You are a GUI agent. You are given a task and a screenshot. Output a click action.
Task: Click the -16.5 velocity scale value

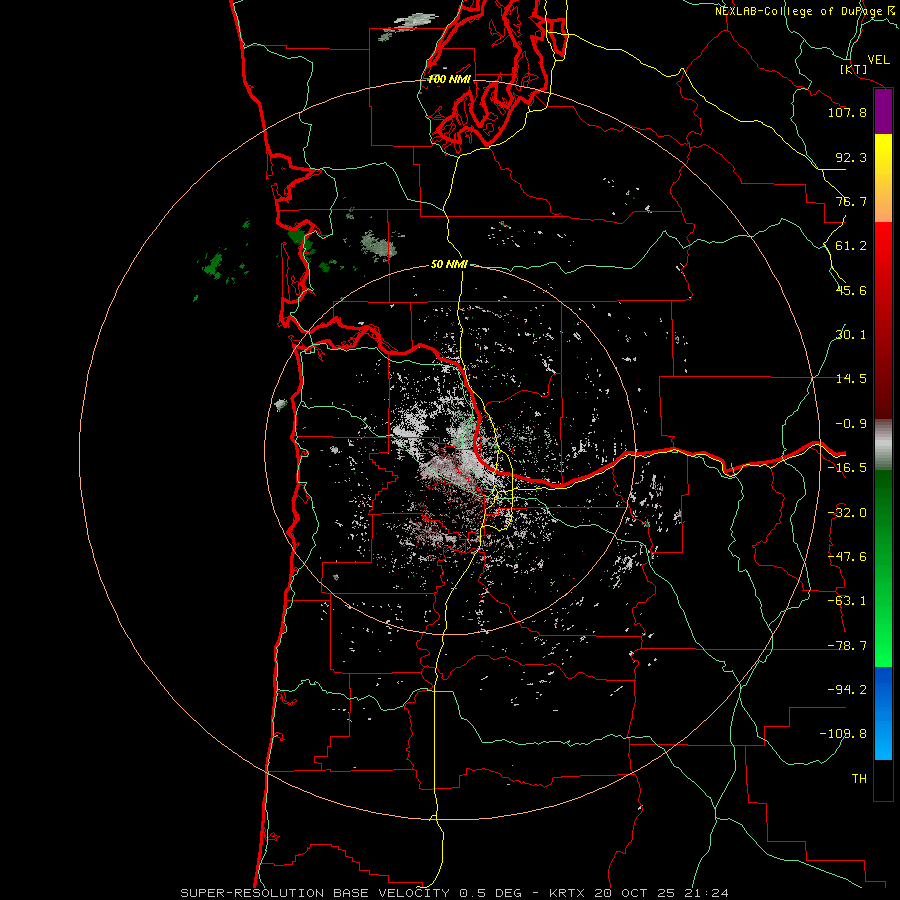click(x=847, y=468)
